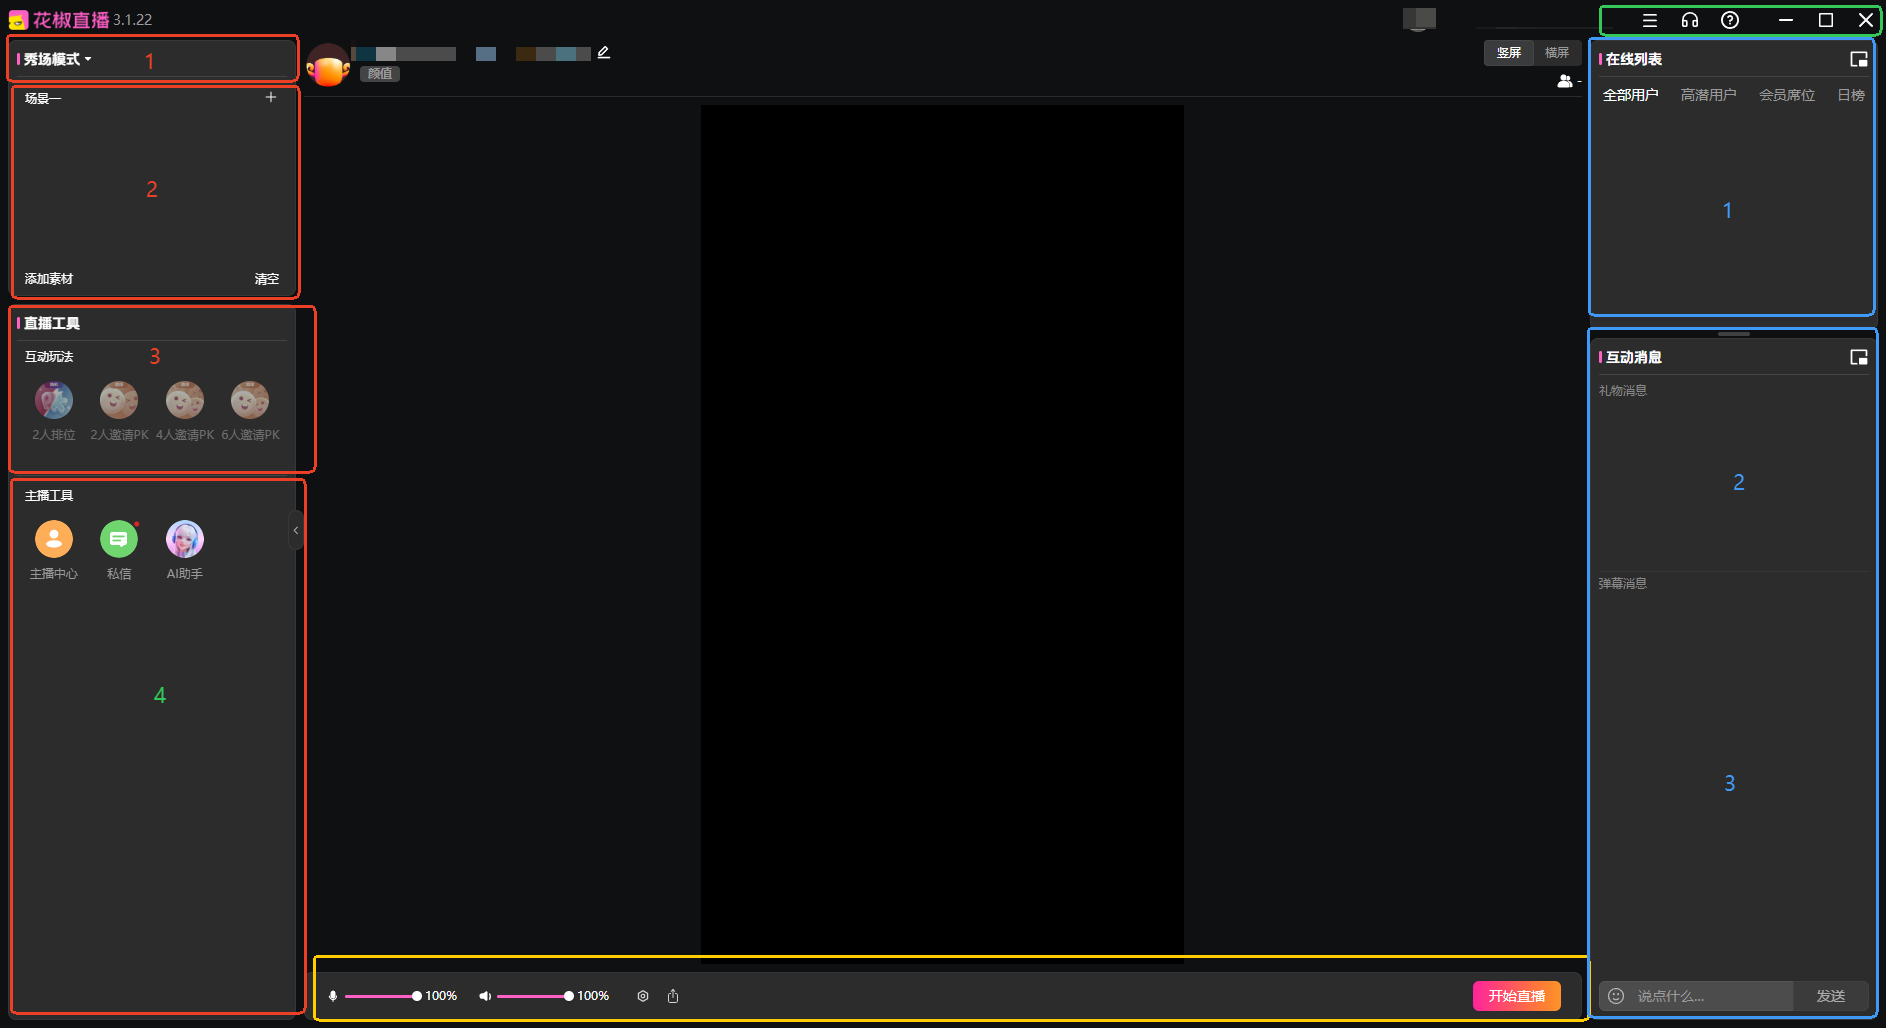
Task: Switch to the 高潜用户 tab
Action: point(1708,95)
